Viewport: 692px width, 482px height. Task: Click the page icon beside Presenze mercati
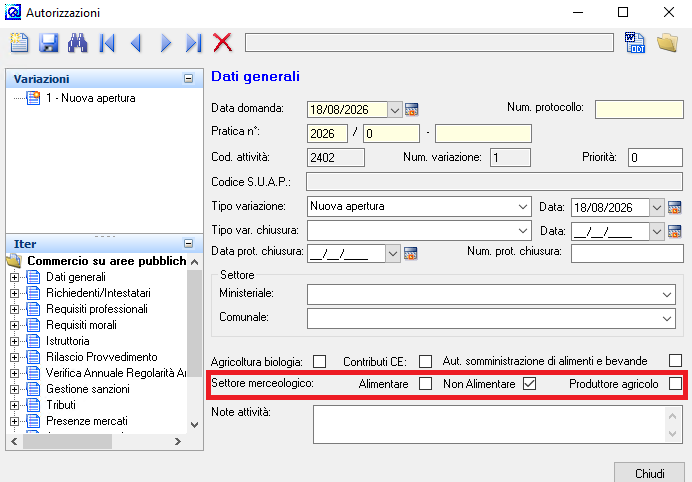33,421
